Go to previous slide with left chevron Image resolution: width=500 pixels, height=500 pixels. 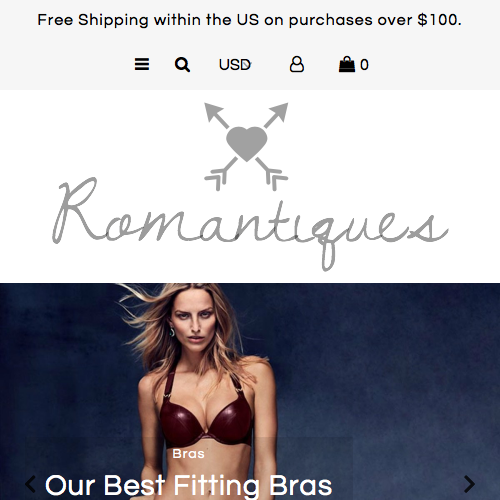(x=30, y=484)
